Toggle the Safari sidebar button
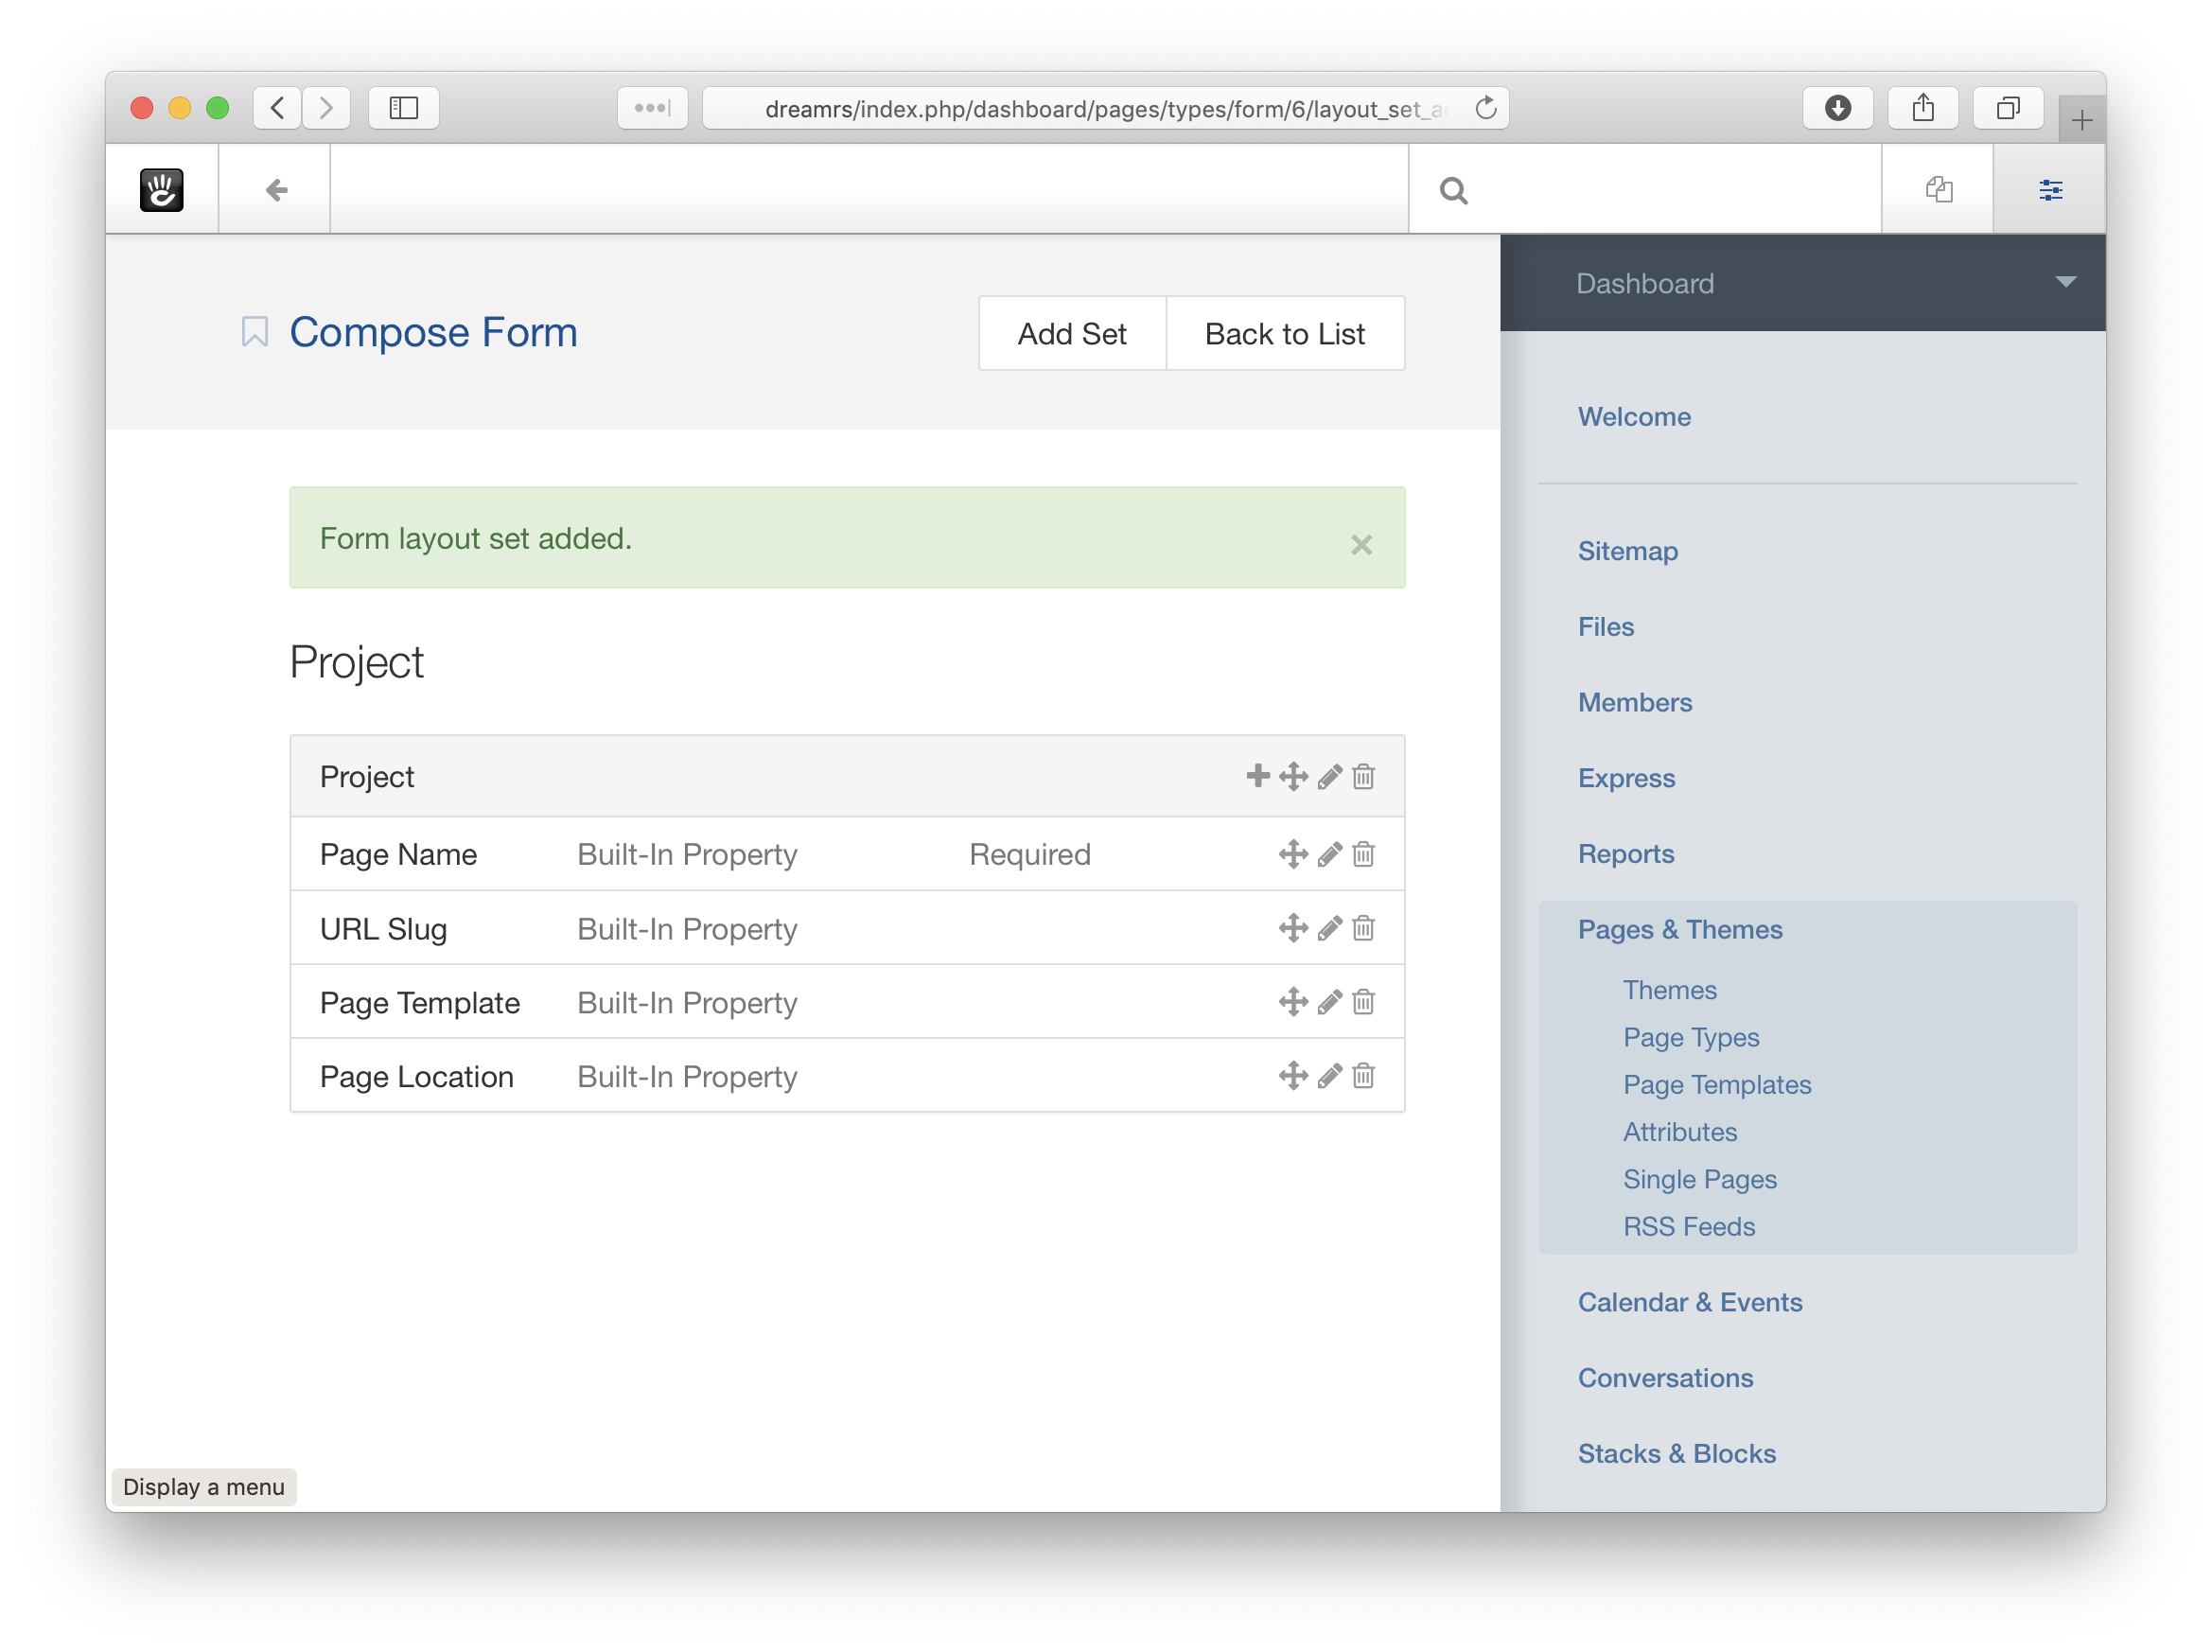Viewport: 2212px width, 1652px height. point(403,108)
